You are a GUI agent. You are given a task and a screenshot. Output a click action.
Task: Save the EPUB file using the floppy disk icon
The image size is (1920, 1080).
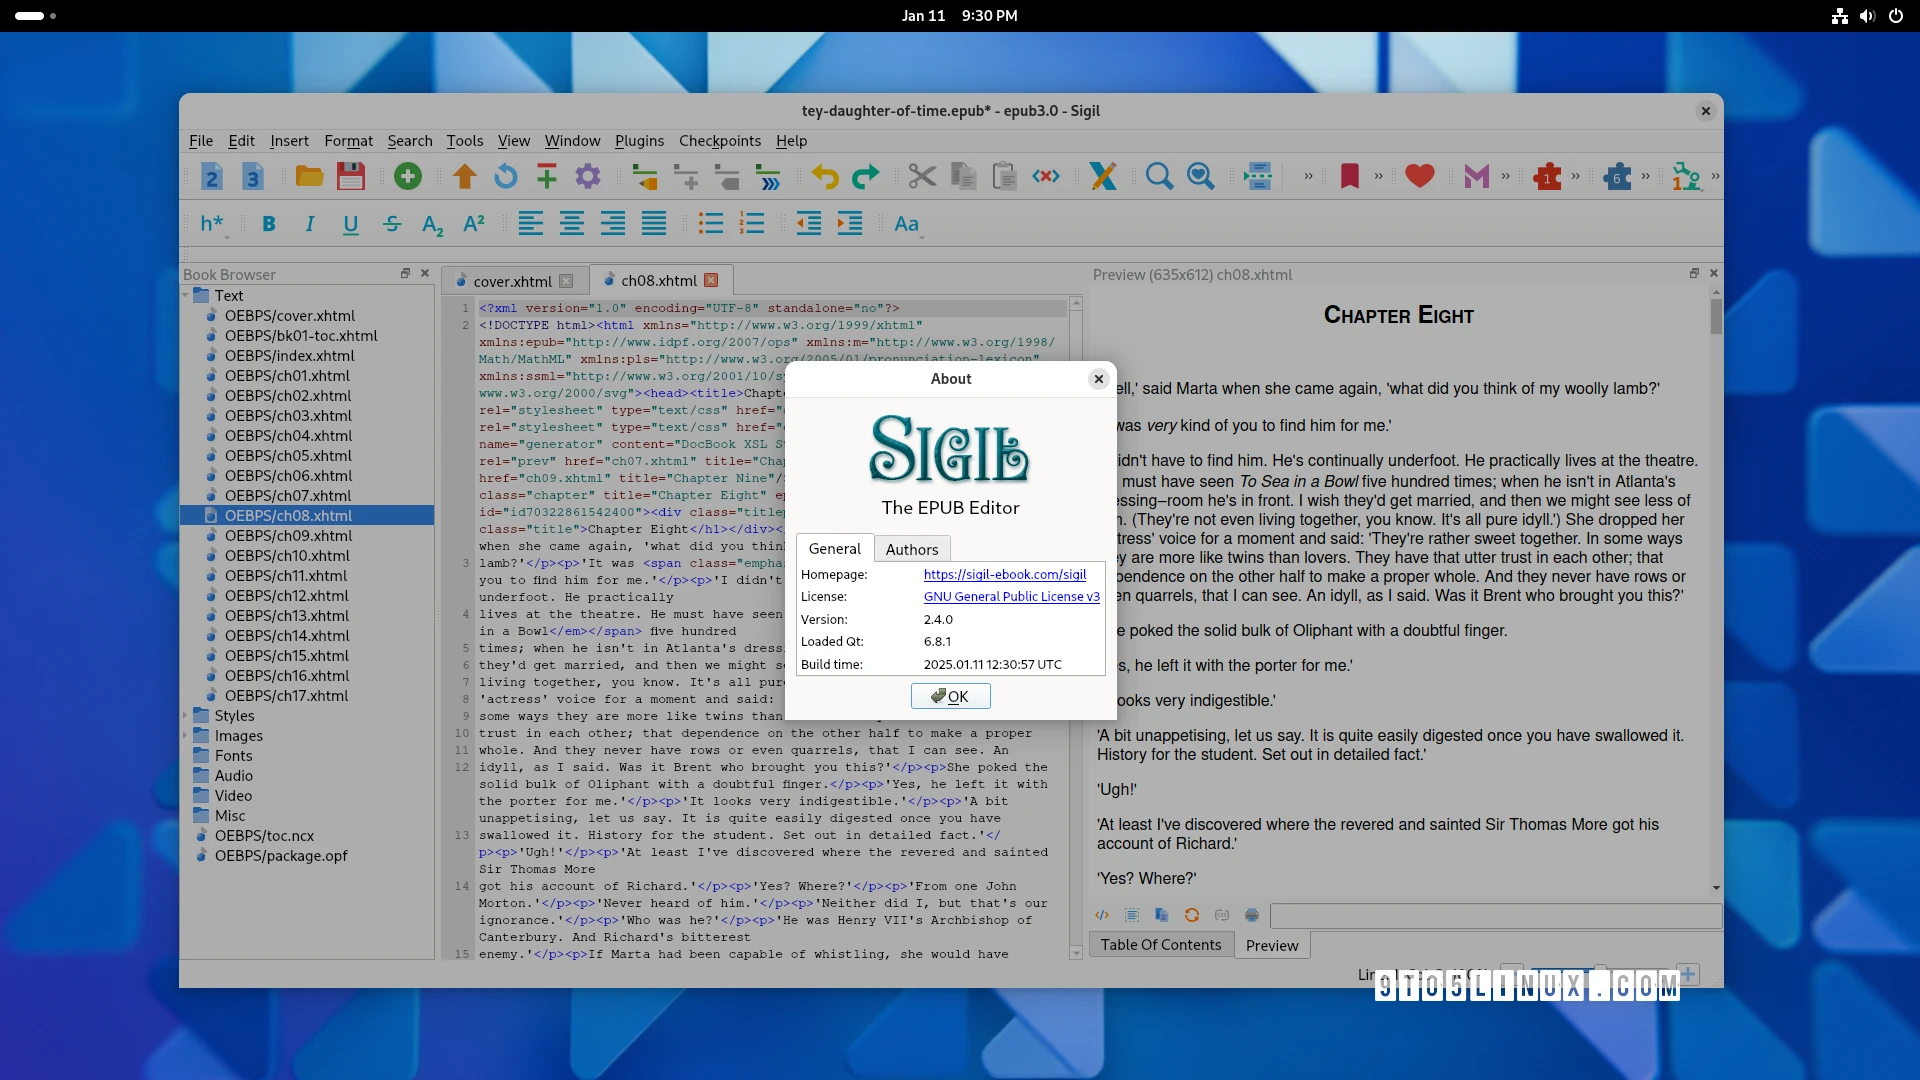350,176
